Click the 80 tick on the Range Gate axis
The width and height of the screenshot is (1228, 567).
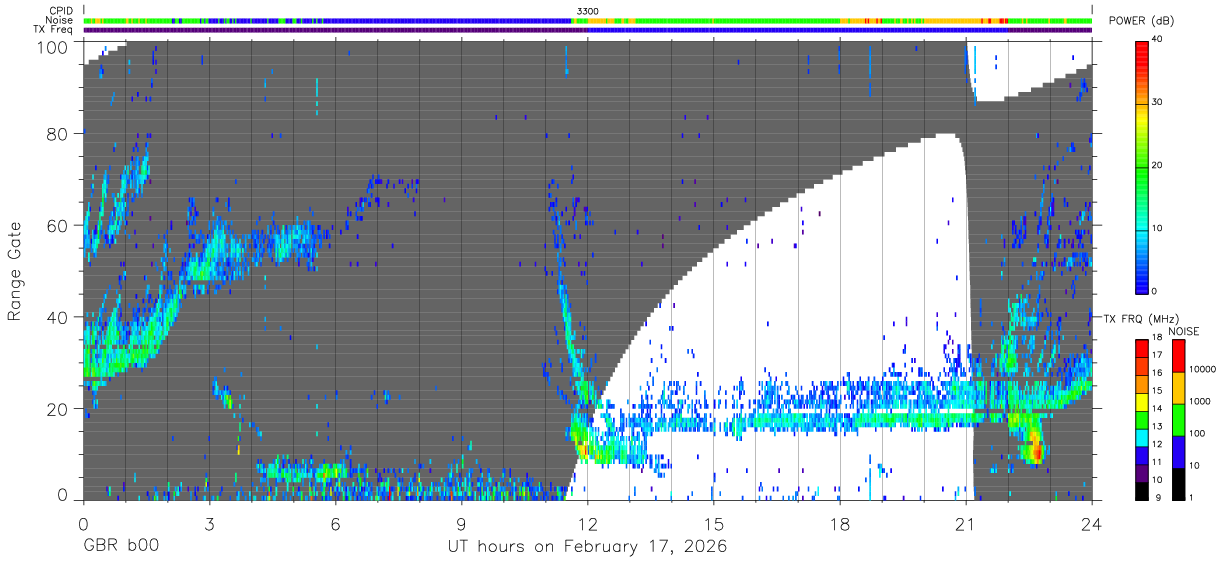pyautogui.click(x=58, y=133)
